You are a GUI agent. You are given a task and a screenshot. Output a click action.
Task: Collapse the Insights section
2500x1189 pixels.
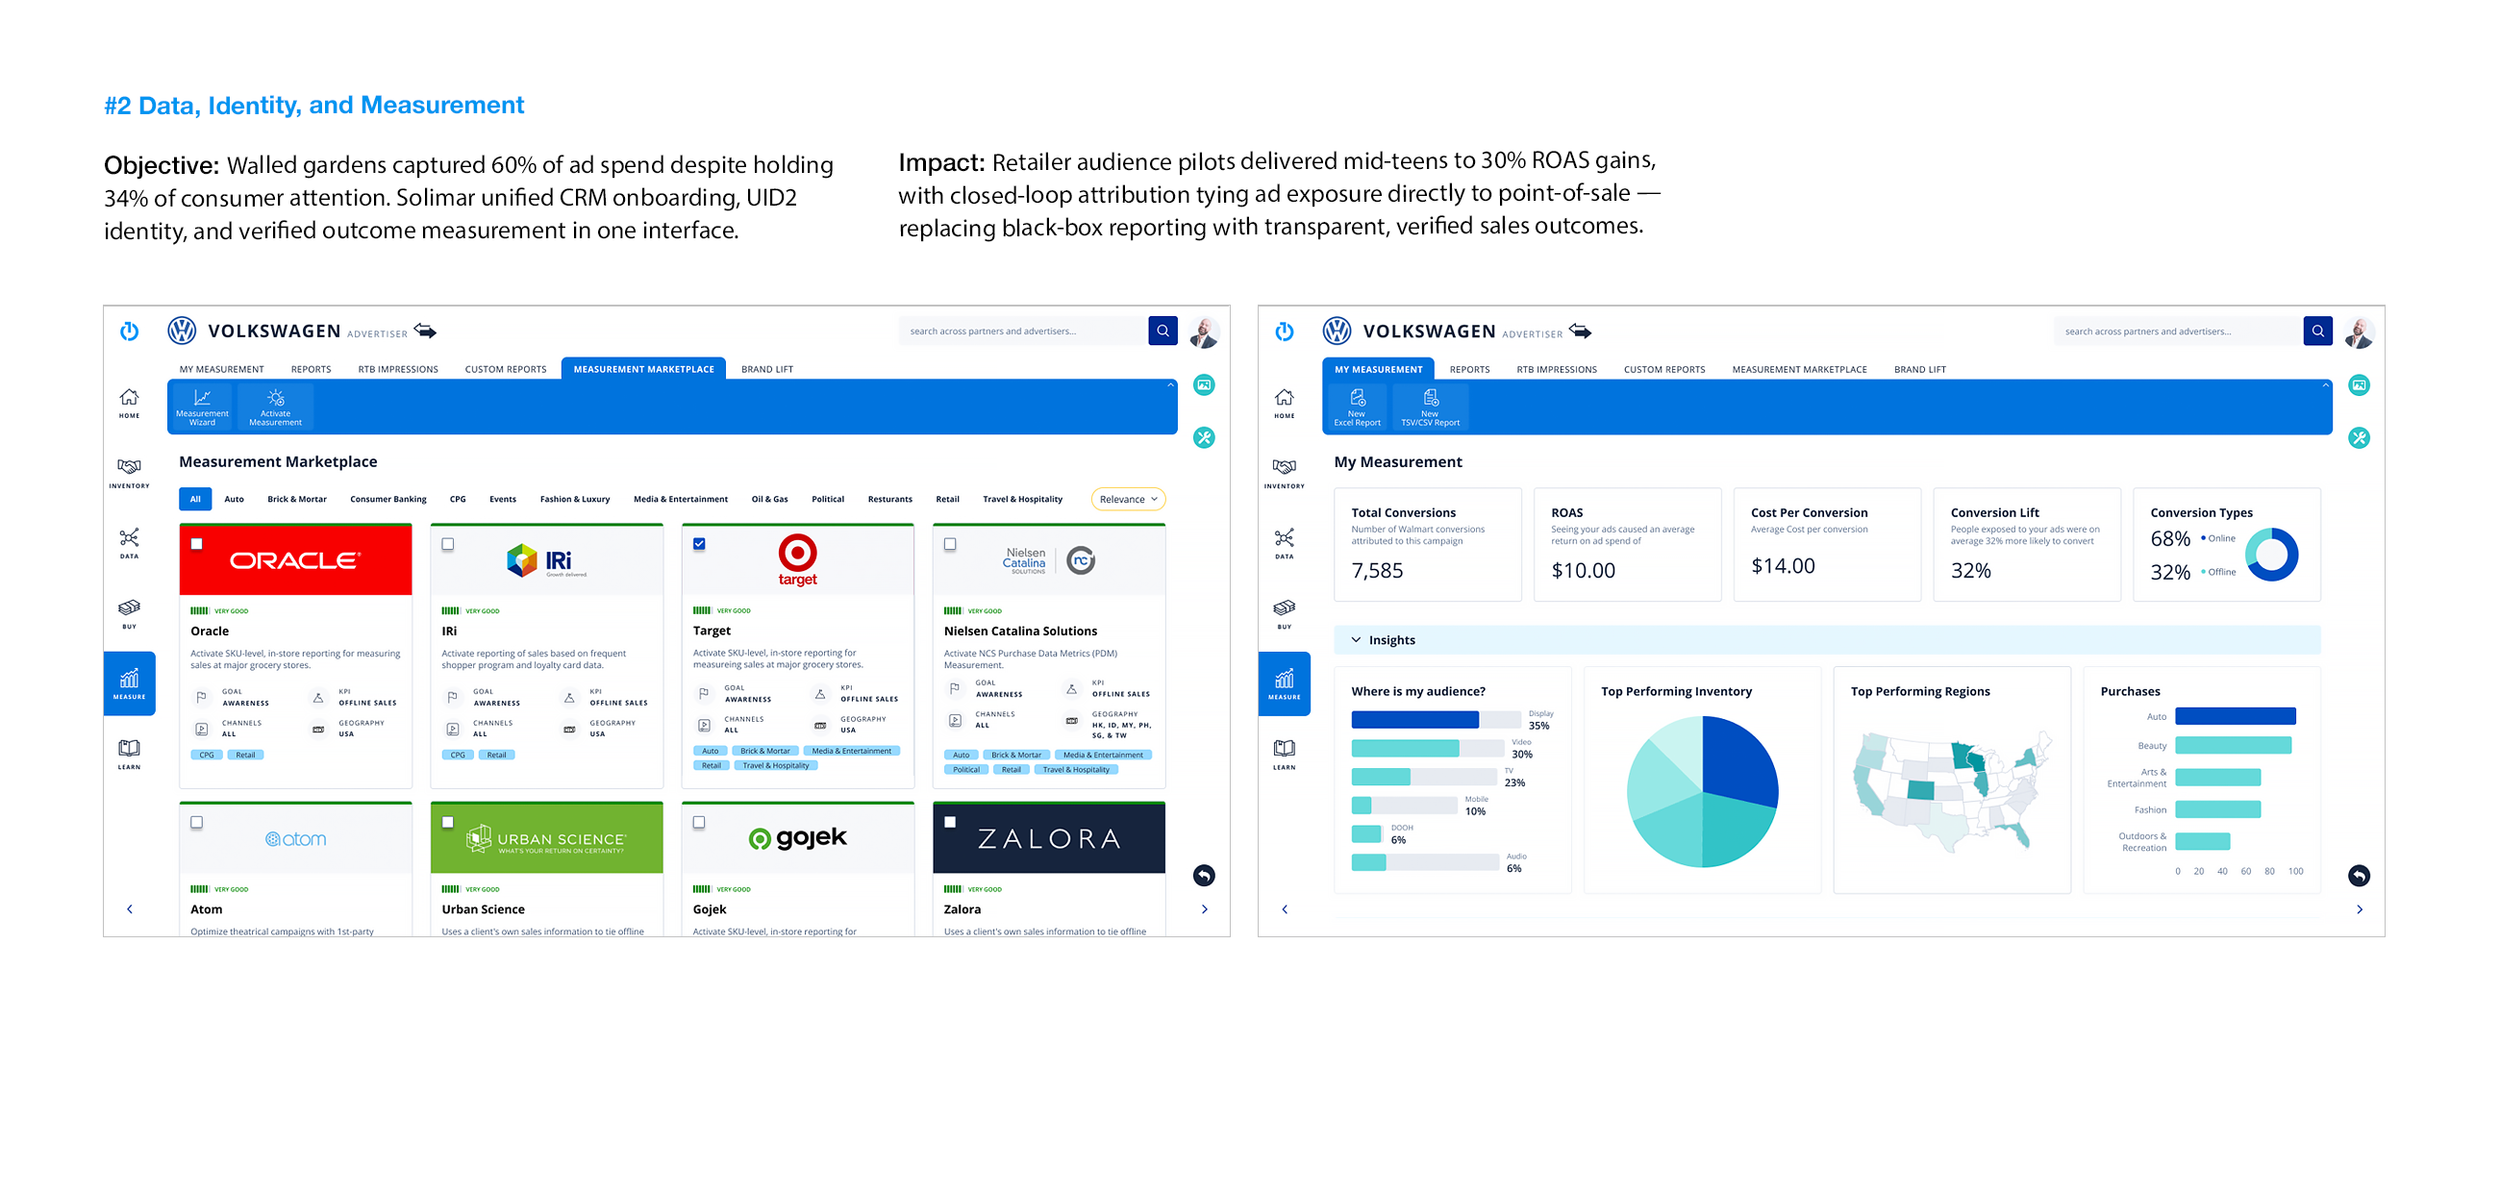pyautogui.click(x=1356, y=640)
